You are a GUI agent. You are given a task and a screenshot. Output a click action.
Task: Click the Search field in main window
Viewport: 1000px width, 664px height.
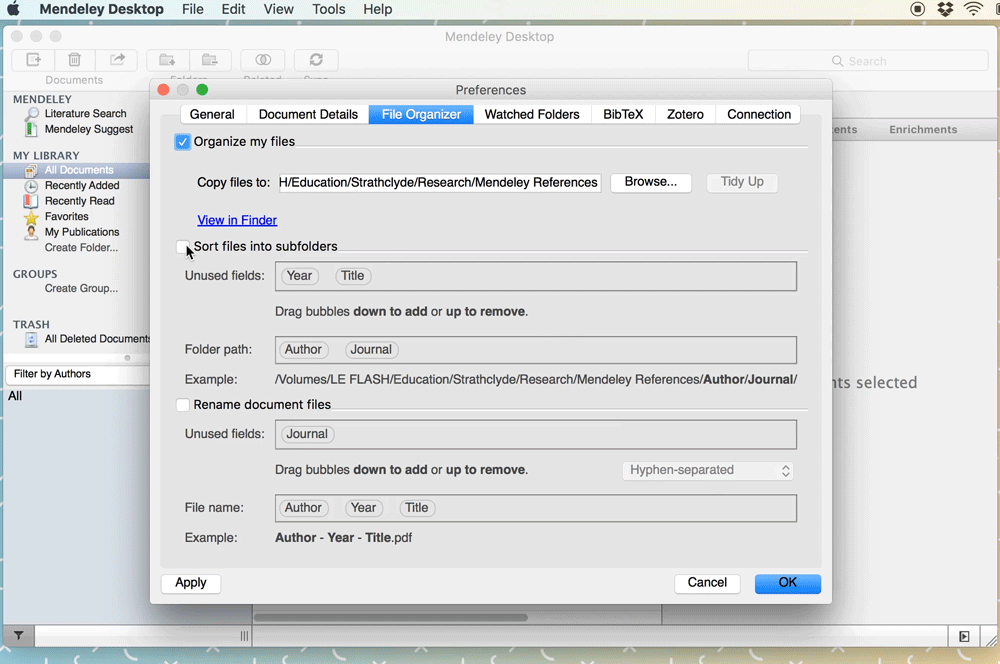click(867, 61)
